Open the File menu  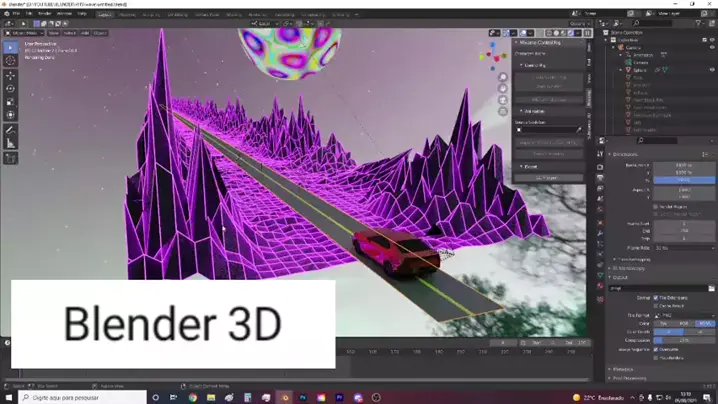click(16, 14)
